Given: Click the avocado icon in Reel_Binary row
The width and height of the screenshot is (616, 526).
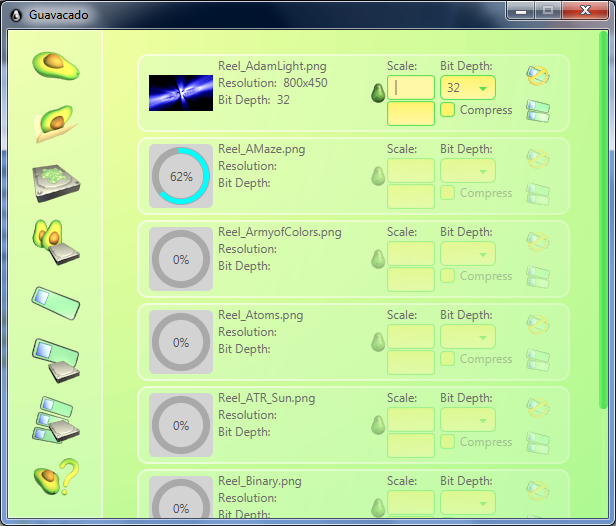Looking at the screenshot, I should click(378, 508).
